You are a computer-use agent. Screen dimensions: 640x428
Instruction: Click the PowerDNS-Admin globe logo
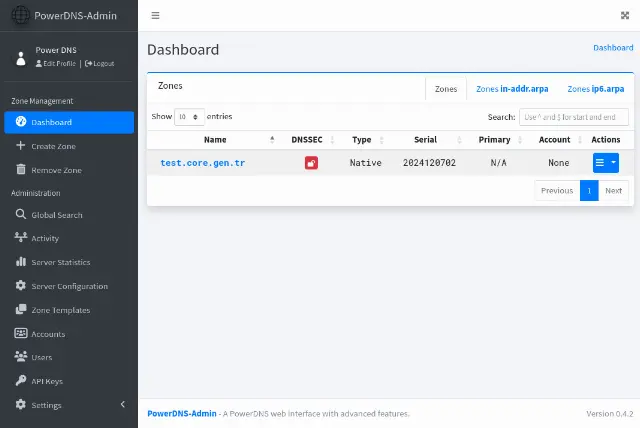point(20,16)
